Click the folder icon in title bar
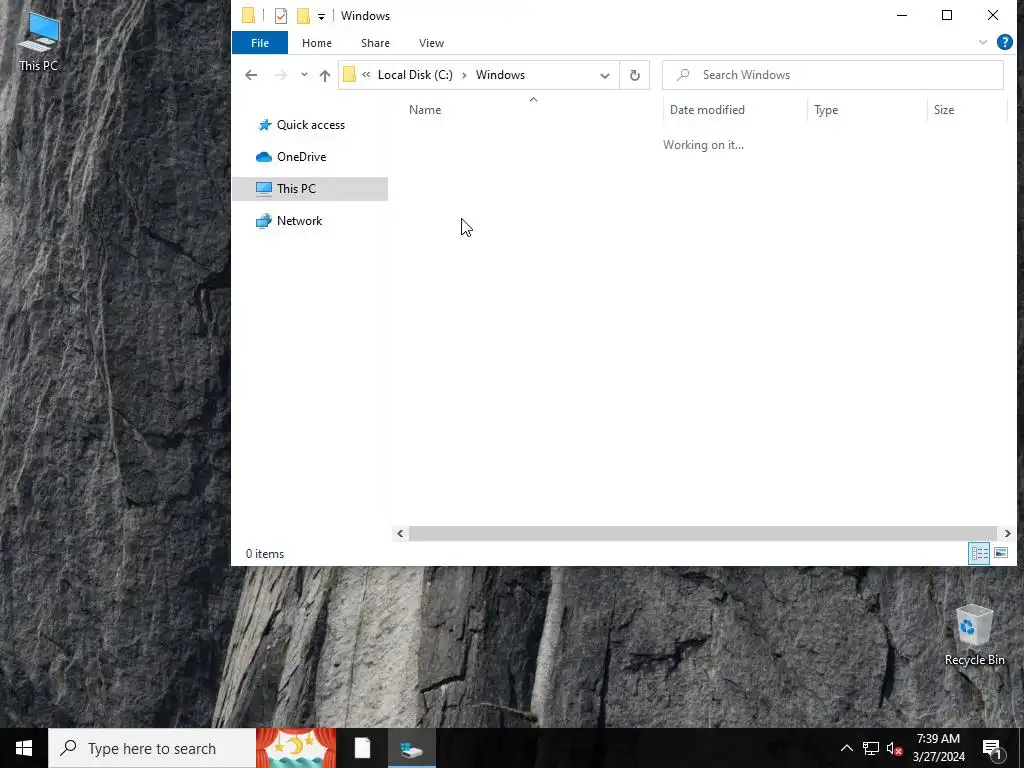This screenshot has height=768, width=1024. (249, 15)
